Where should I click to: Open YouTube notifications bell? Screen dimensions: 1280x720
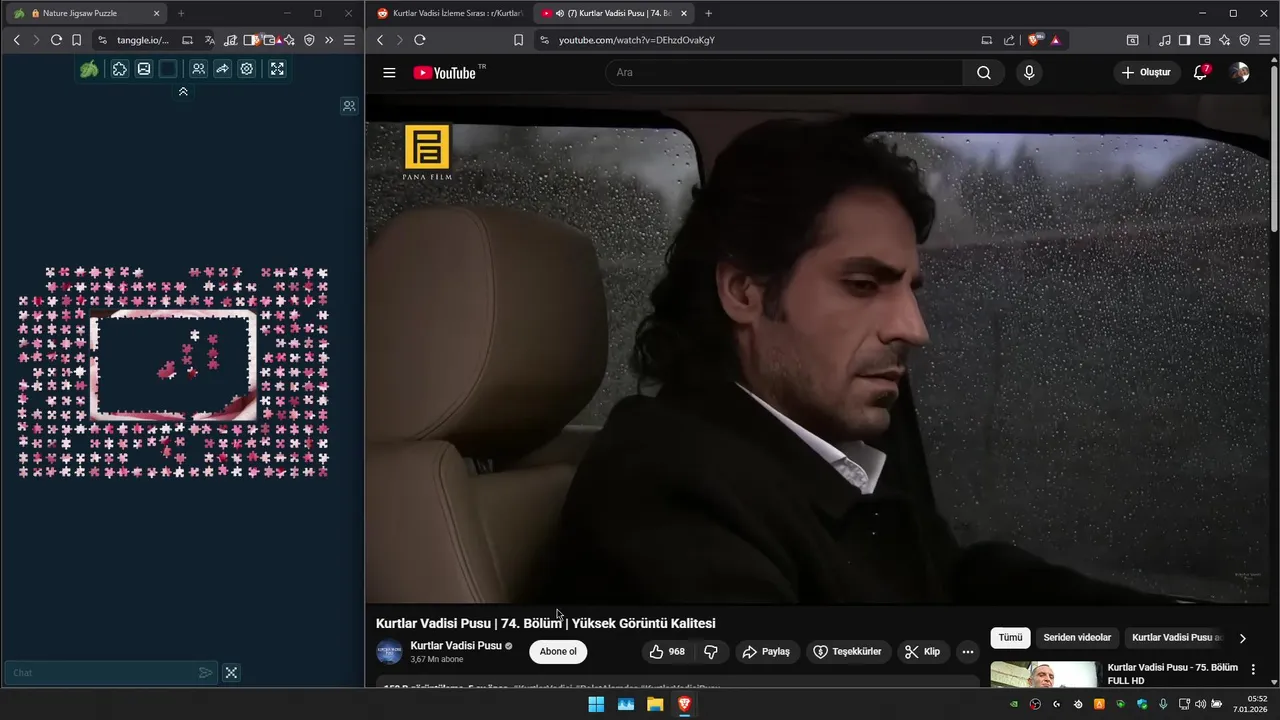[x=1201, y=72]
